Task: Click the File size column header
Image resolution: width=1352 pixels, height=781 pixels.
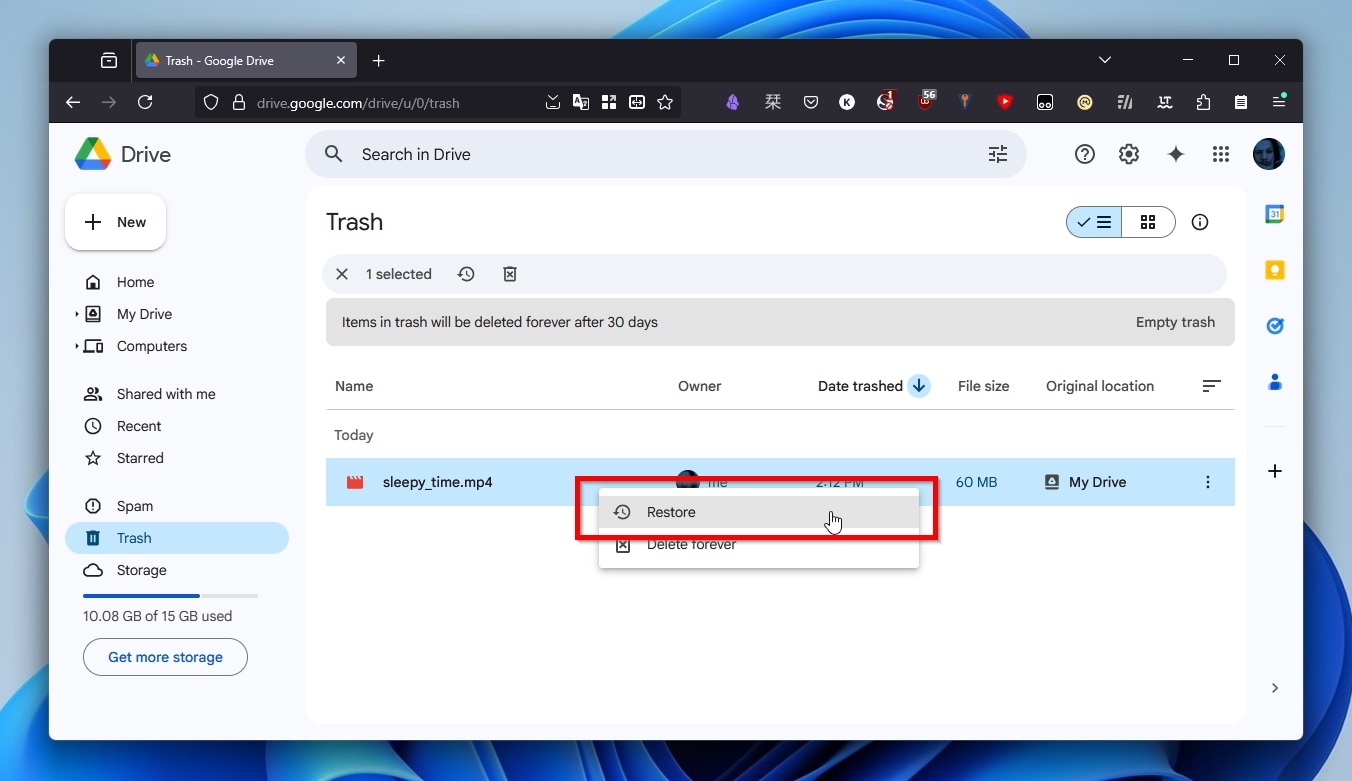Action: [983, 386]
